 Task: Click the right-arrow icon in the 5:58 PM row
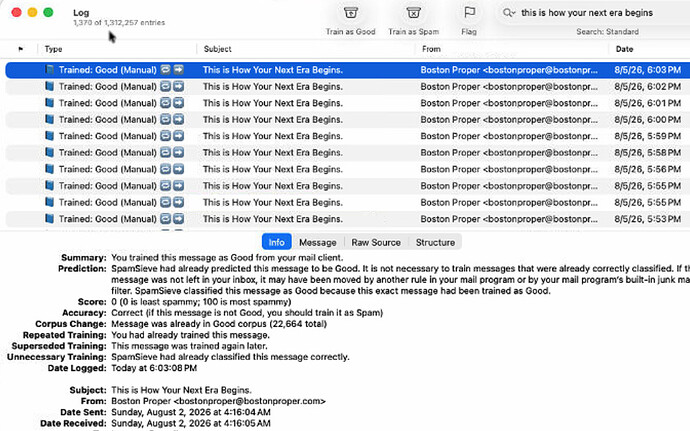178,152
